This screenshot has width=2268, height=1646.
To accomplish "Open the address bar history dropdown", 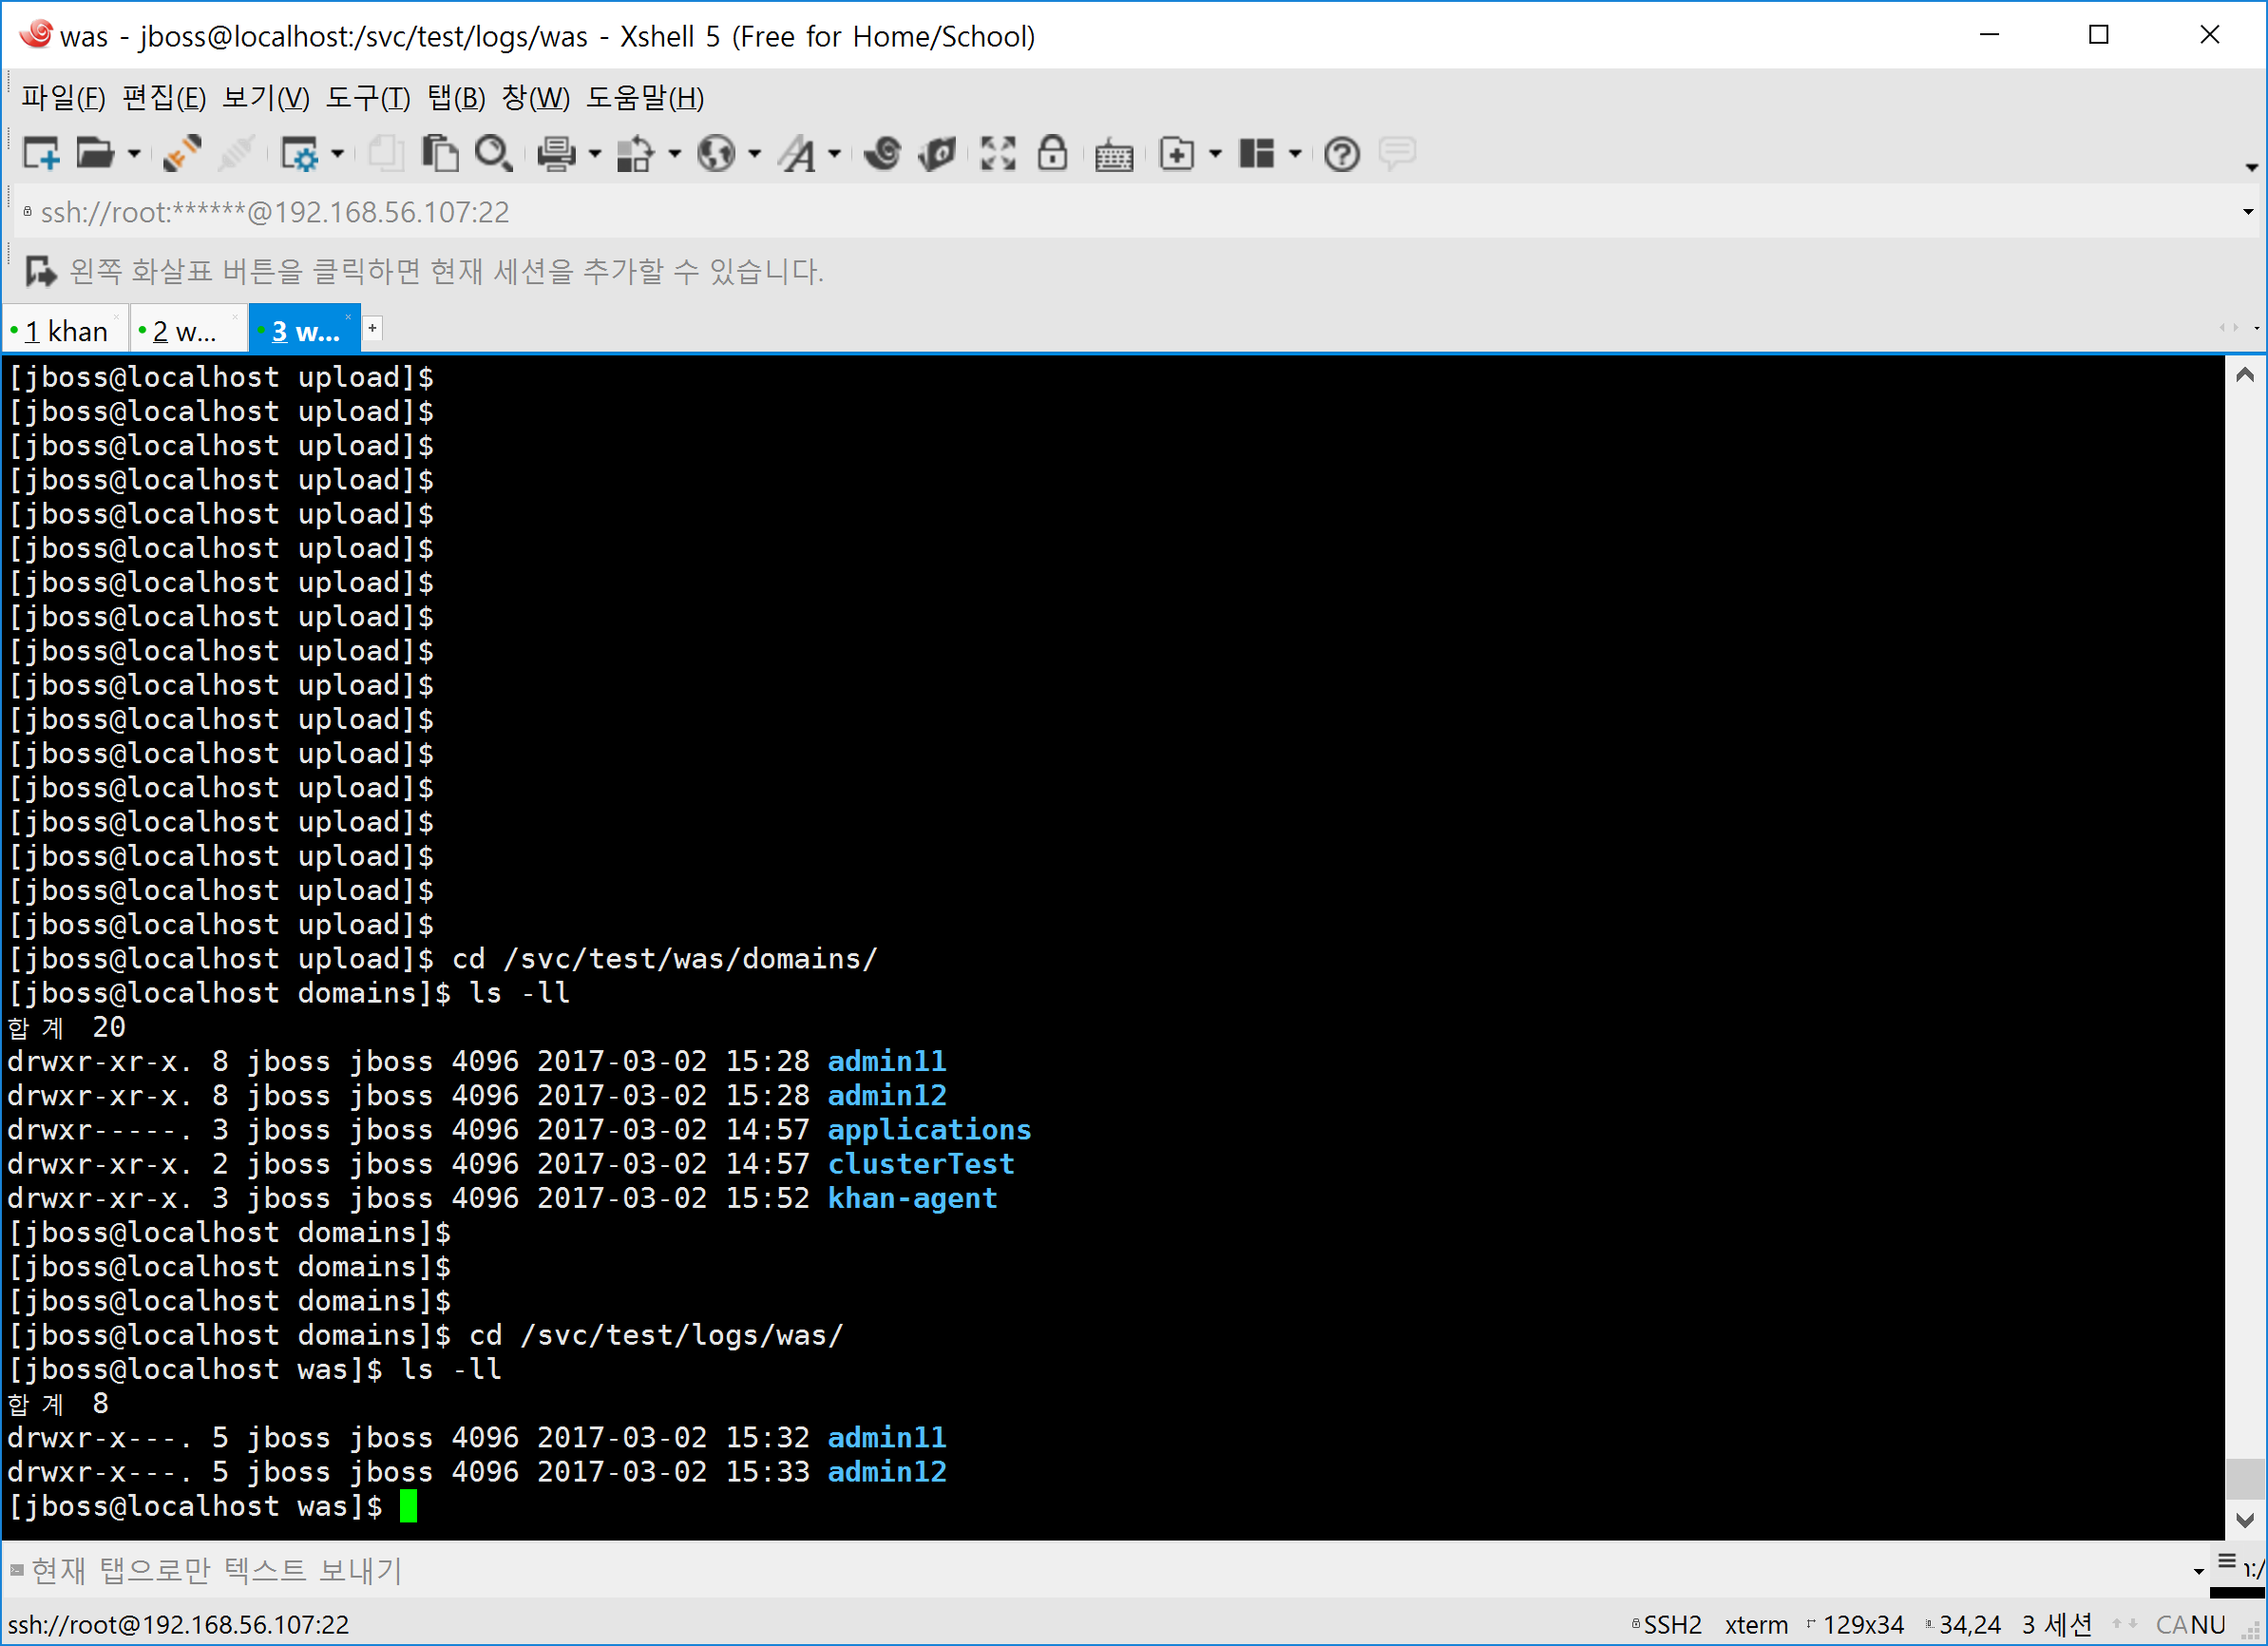I will [2247, 212].
